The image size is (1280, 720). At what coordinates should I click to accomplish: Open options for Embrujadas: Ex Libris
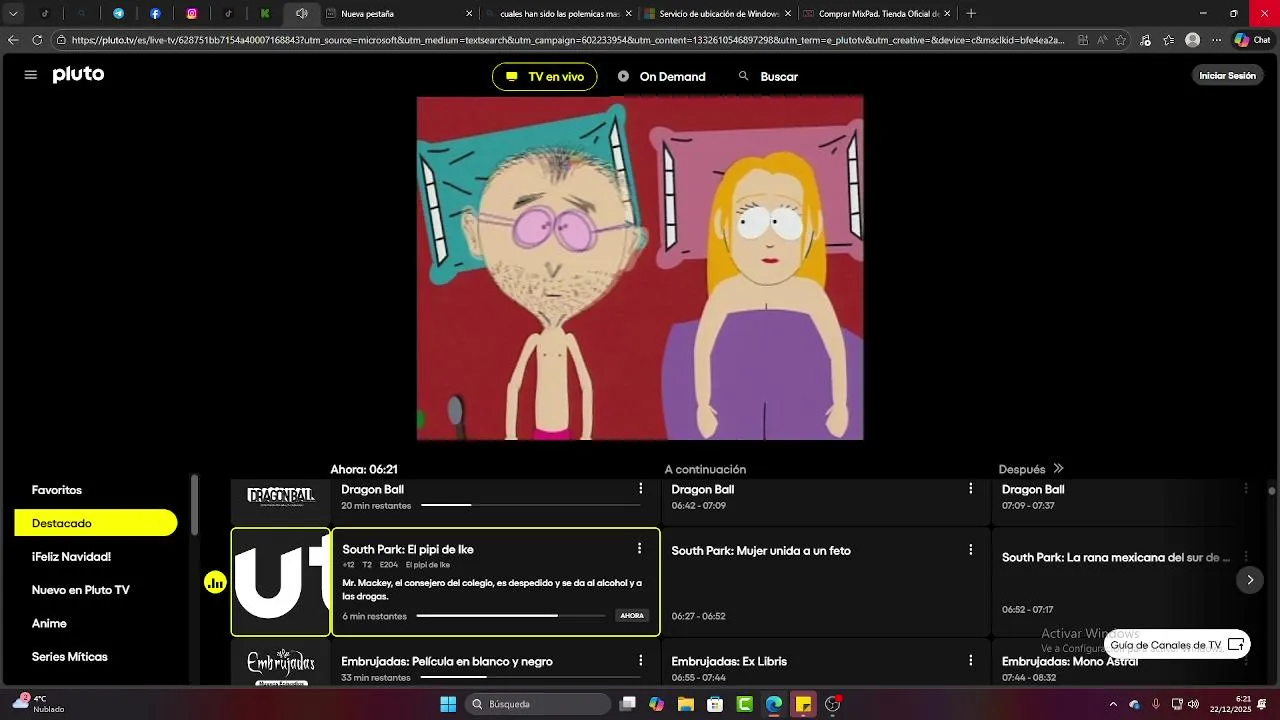point(970,661)
